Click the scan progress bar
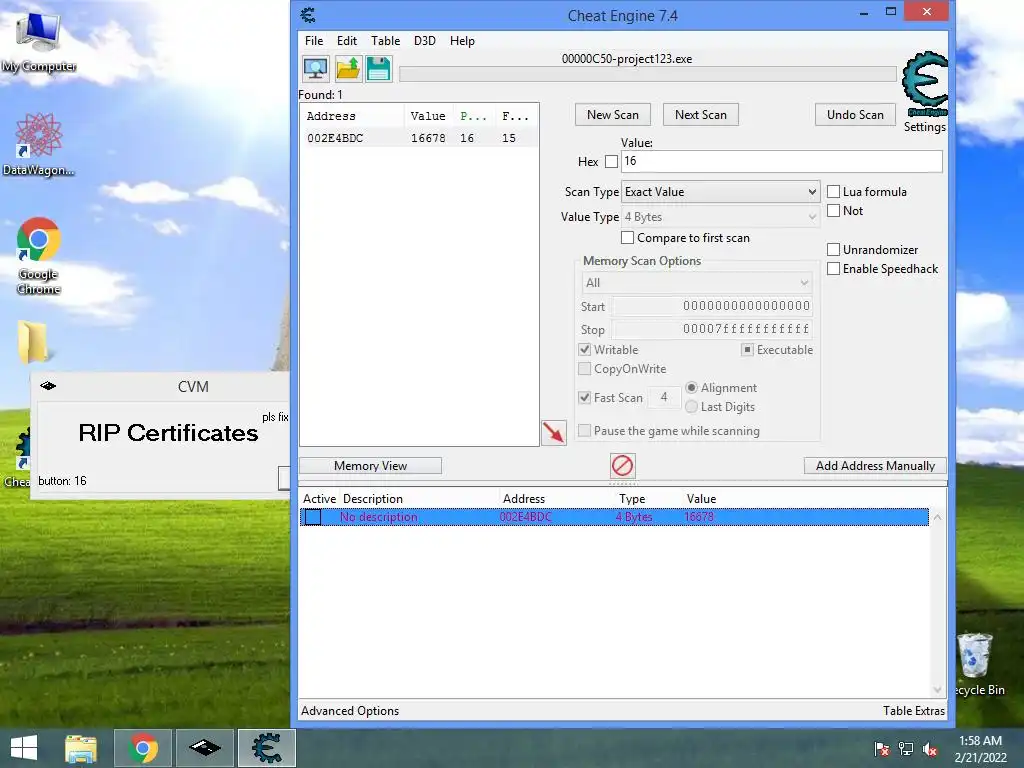1024x768 pixels. [x=647, y=74]
